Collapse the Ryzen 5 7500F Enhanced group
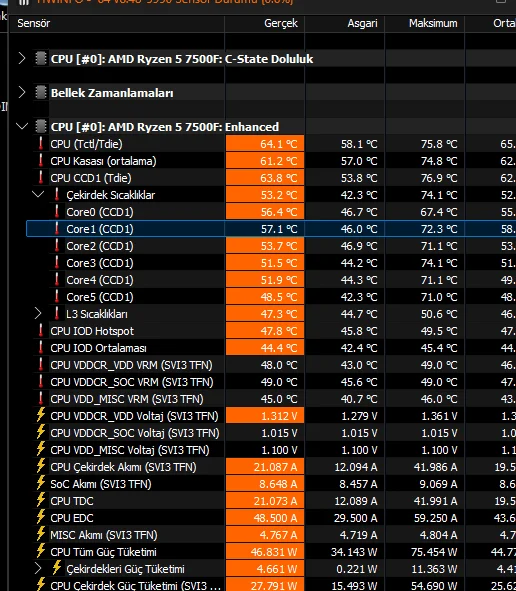516x591 pixels. [x=22, y=126]
